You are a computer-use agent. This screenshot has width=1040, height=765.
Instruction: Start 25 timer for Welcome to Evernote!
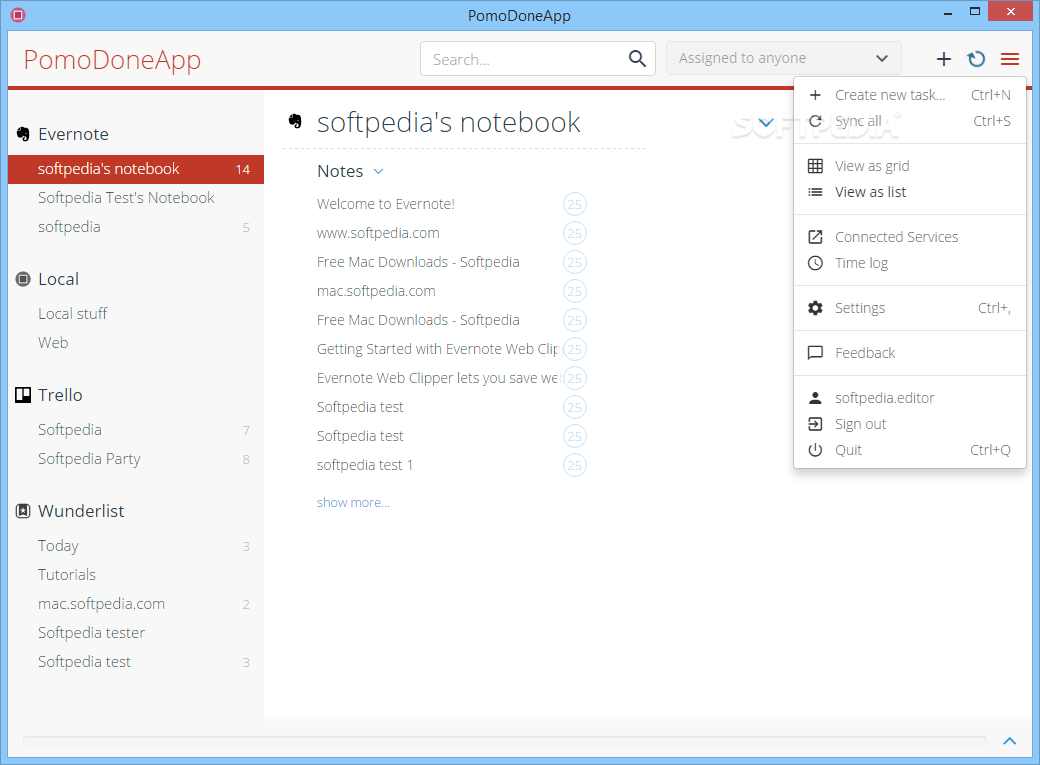[574, 204]
